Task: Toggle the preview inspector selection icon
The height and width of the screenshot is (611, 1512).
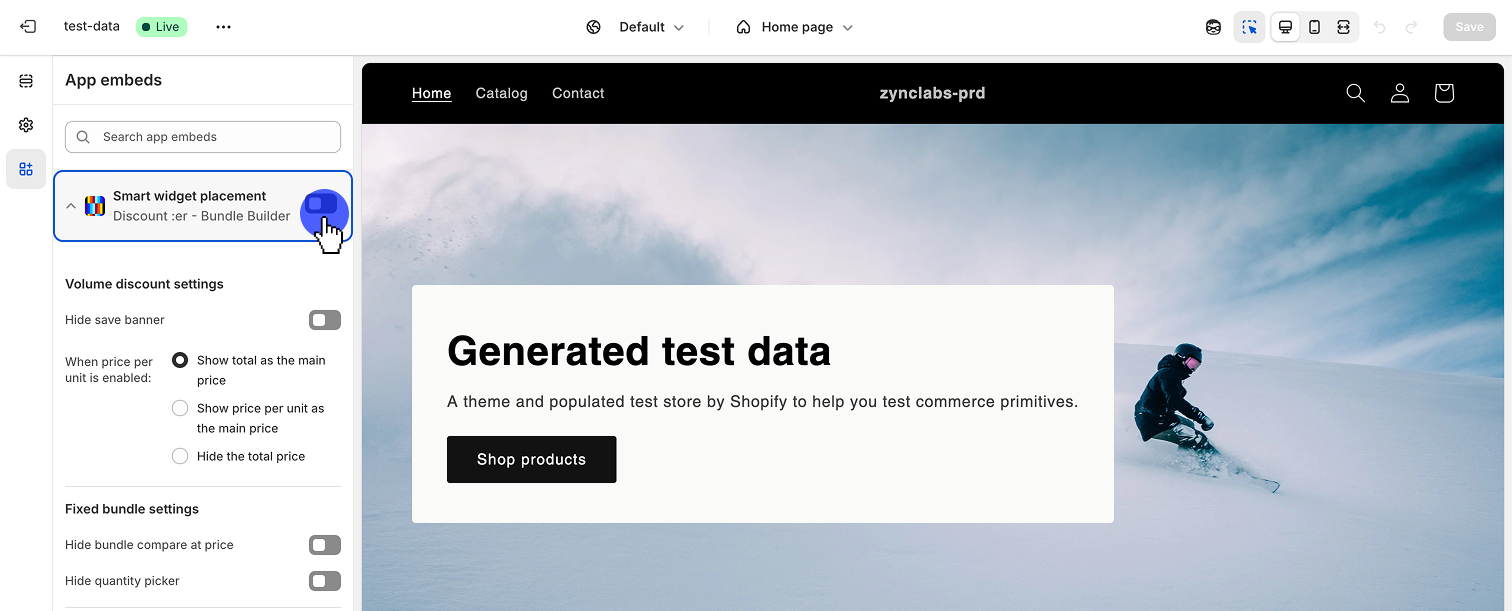Action: click(1249, 27)
